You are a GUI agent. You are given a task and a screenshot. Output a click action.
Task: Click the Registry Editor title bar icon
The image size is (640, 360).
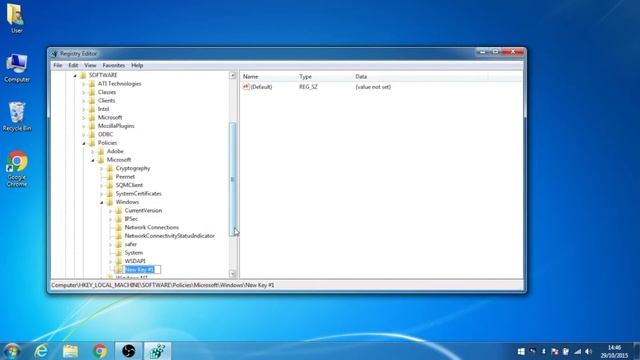tap(55, 53)
